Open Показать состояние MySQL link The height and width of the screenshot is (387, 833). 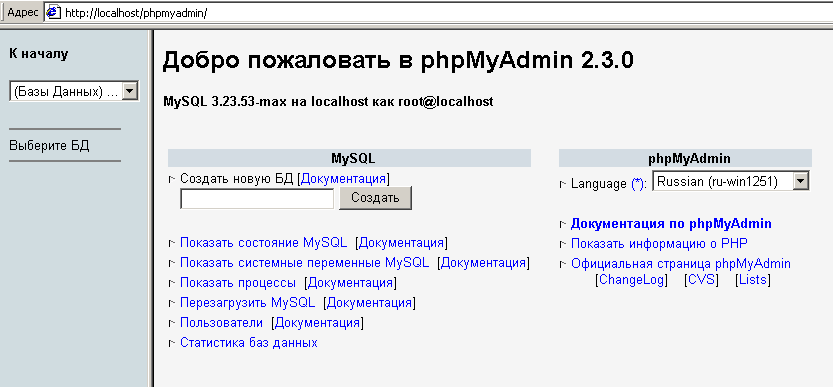[x=264, y=243]
